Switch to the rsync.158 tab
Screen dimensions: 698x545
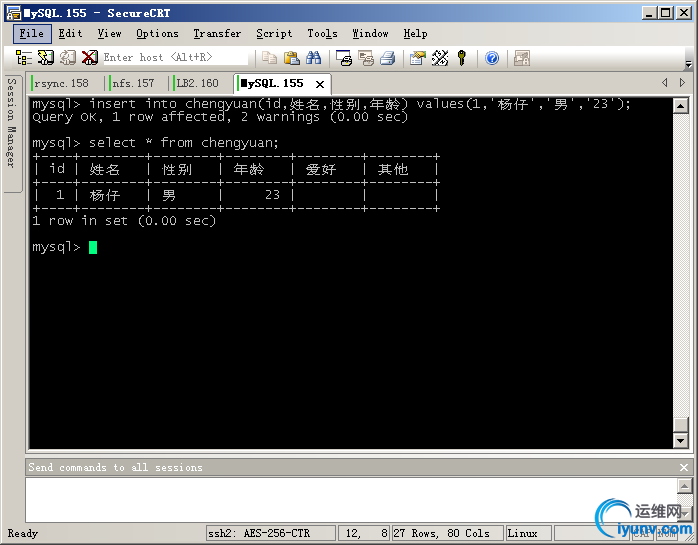(62, 83)
